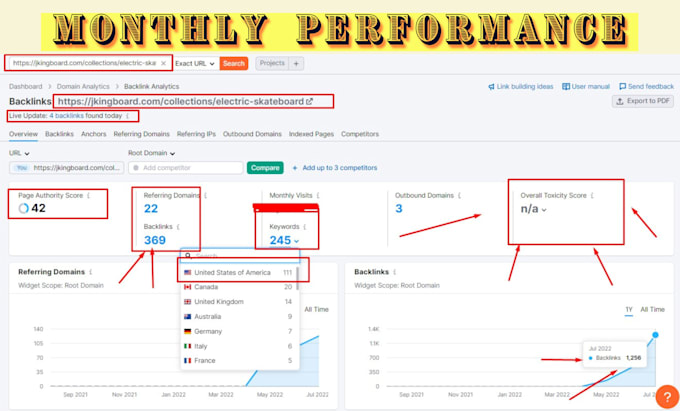The height and width of the screenshot is (411, 680).
Task: Click Backlinks count 369
Action: [155, 240]
